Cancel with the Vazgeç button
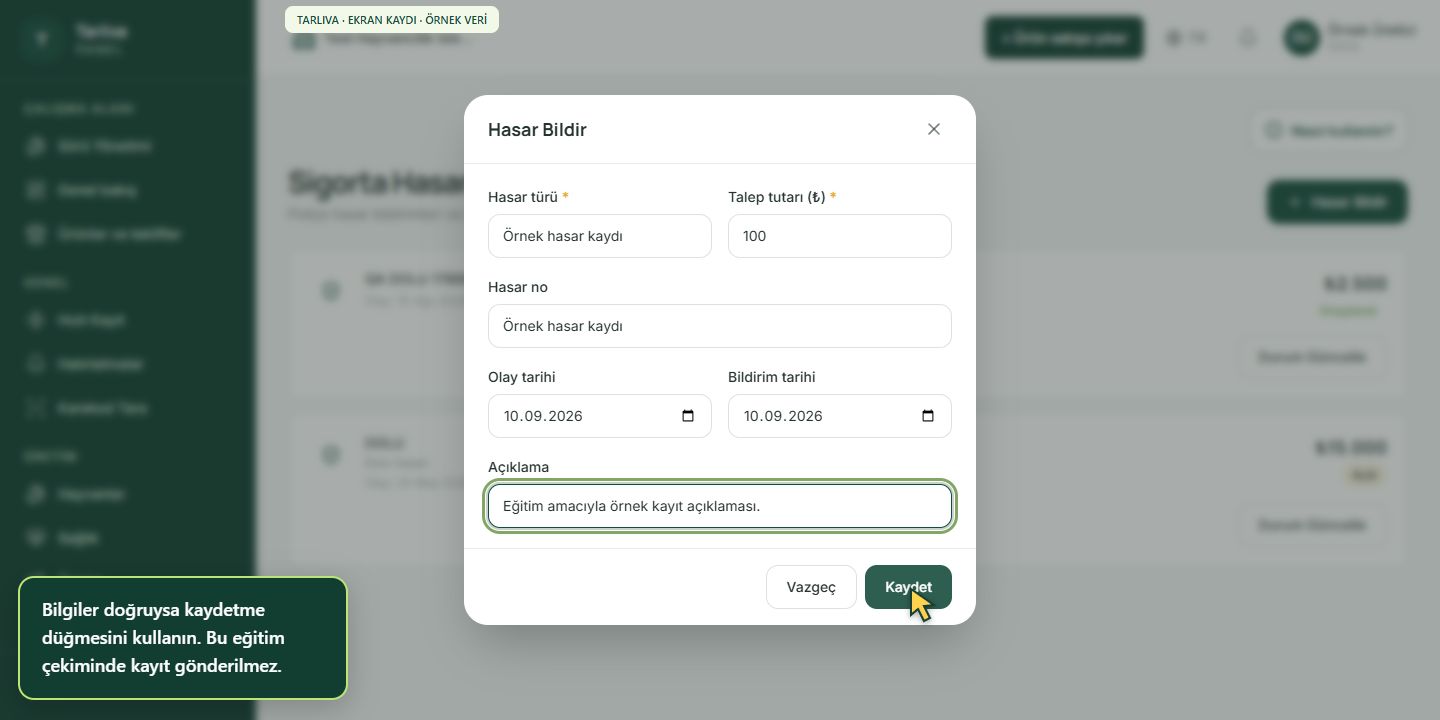Viewport: 1440px width, 720px height. coord(811,587)
